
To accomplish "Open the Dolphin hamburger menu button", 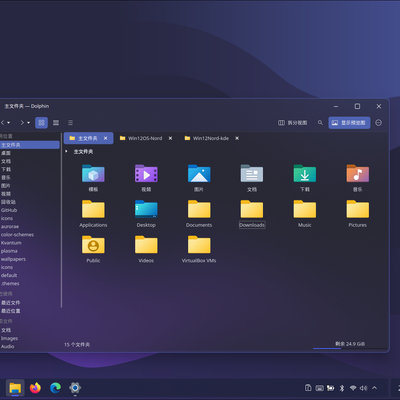I will (378, 123).
